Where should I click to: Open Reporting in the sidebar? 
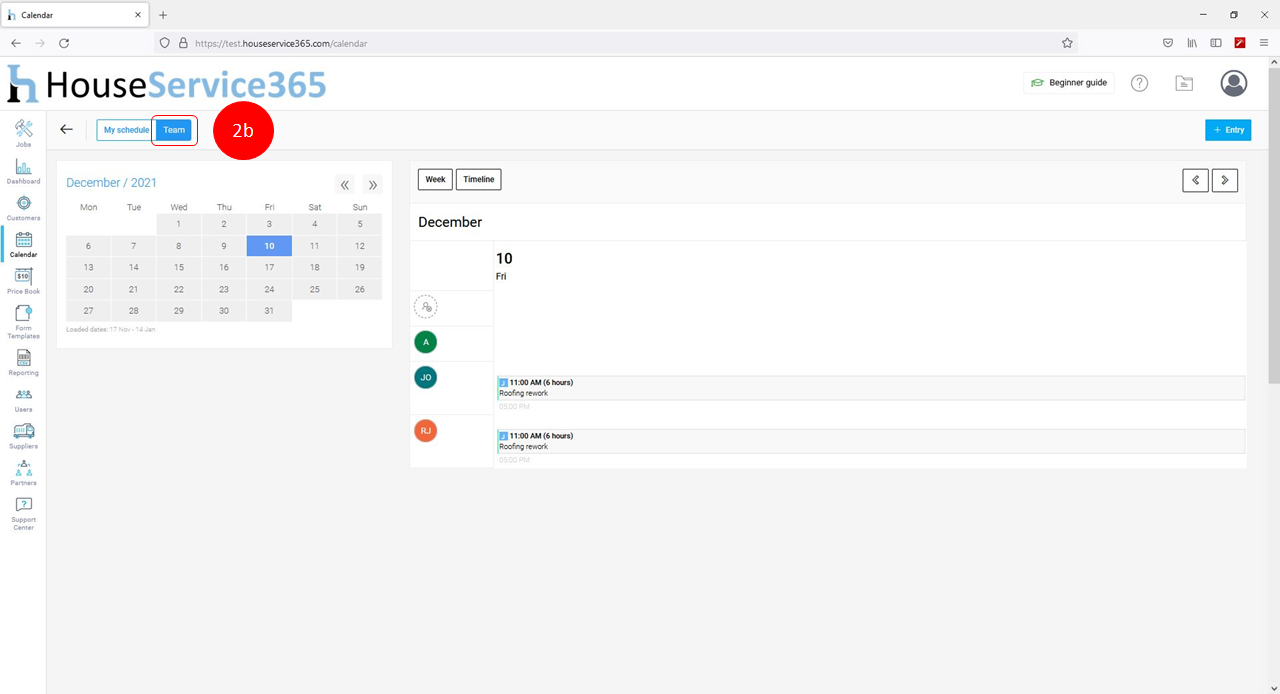click(x=23, y=362)
